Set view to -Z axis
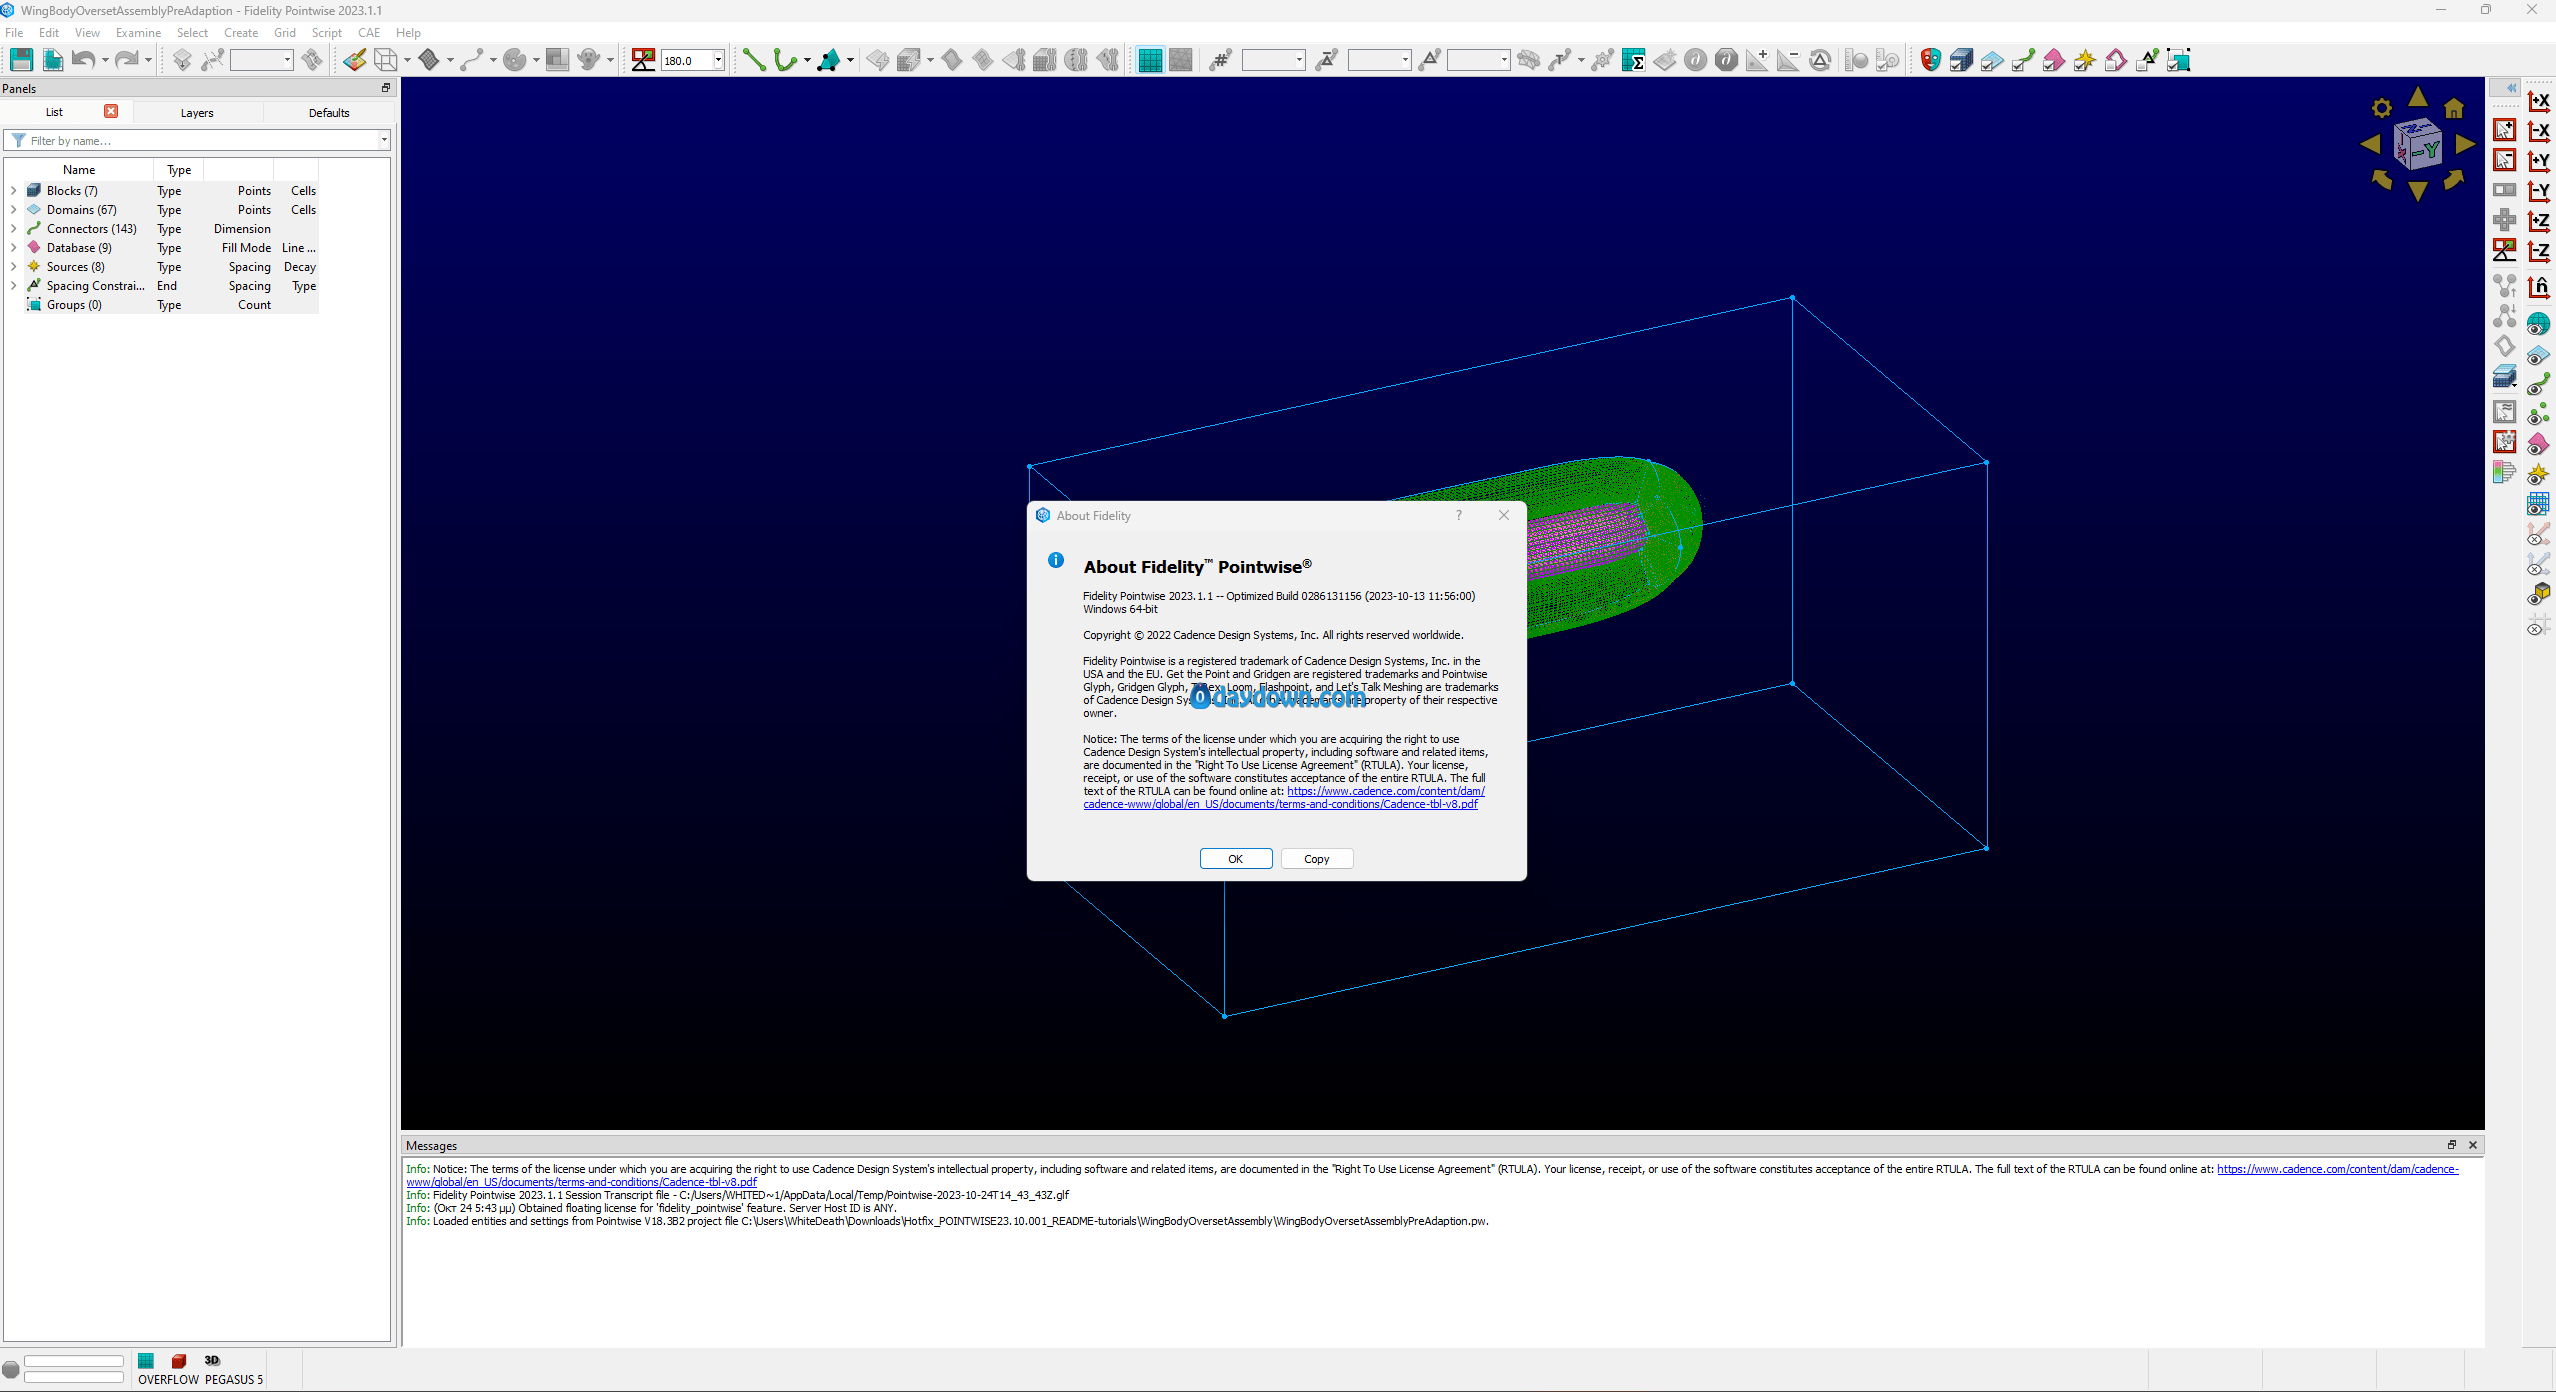This screenshot has width=2556, height=1392. coord(2539,251)
